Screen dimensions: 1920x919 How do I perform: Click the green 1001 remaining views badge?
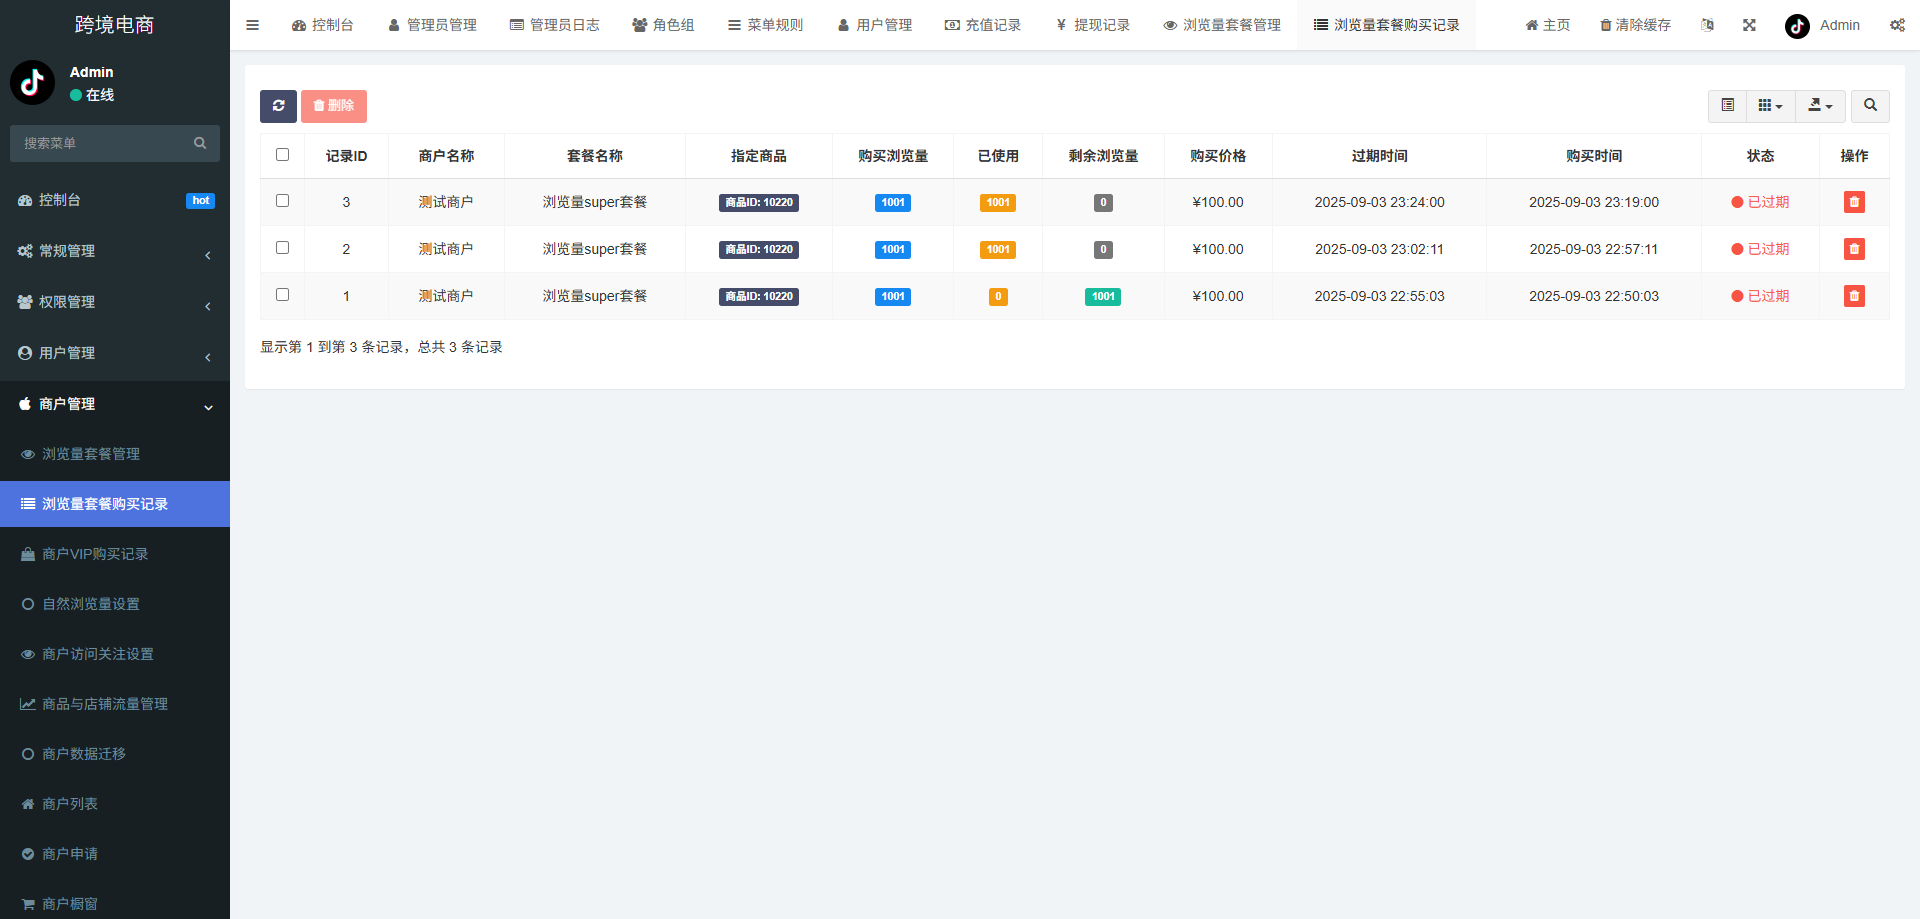[x=1102, y=296]
